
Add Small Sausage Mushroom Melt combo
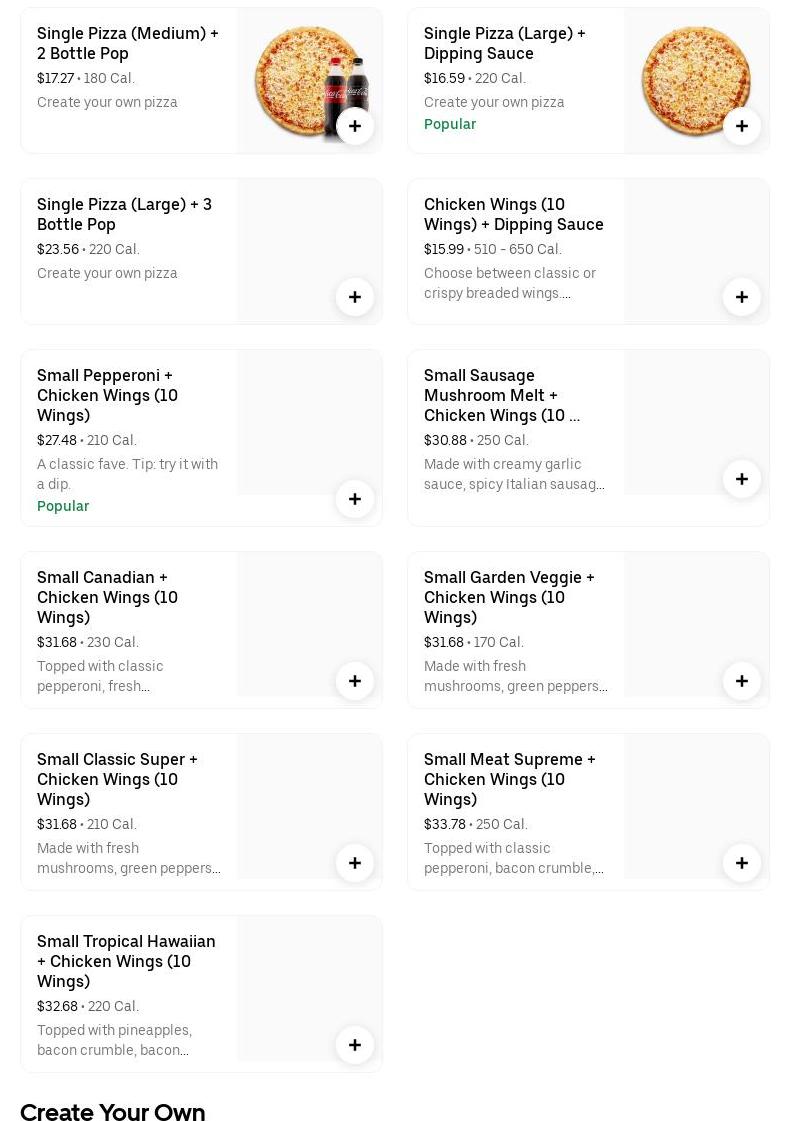tap(742, 479)
